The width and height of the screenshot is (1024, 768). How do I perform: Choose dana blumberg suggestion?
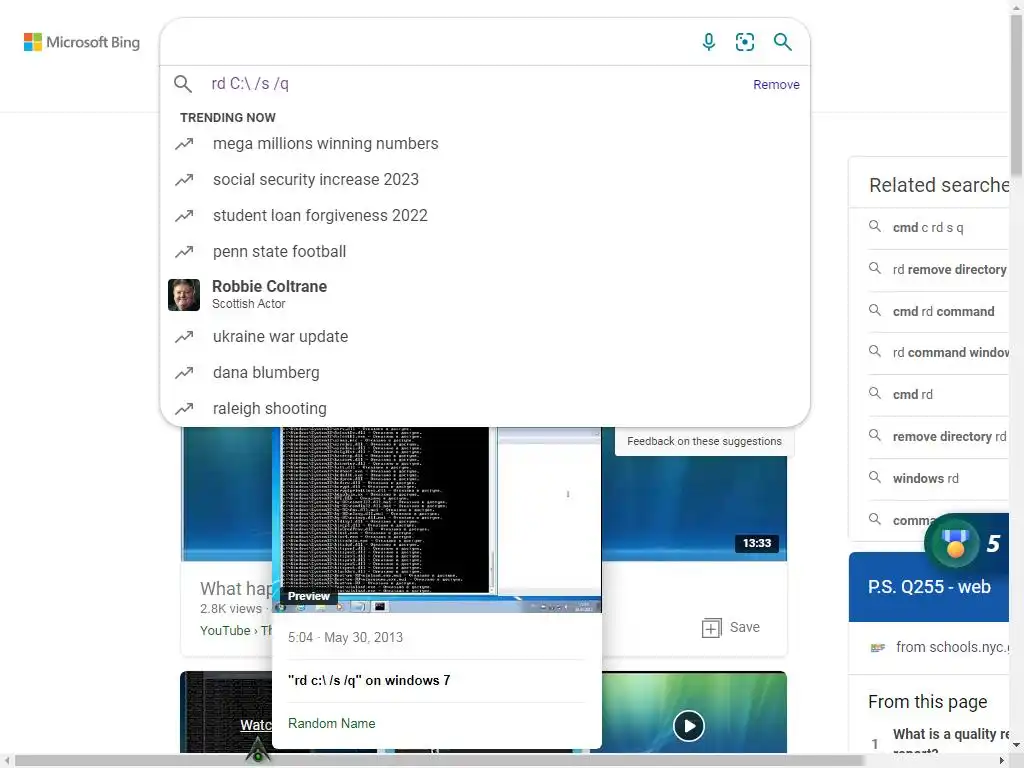point(266,372)
